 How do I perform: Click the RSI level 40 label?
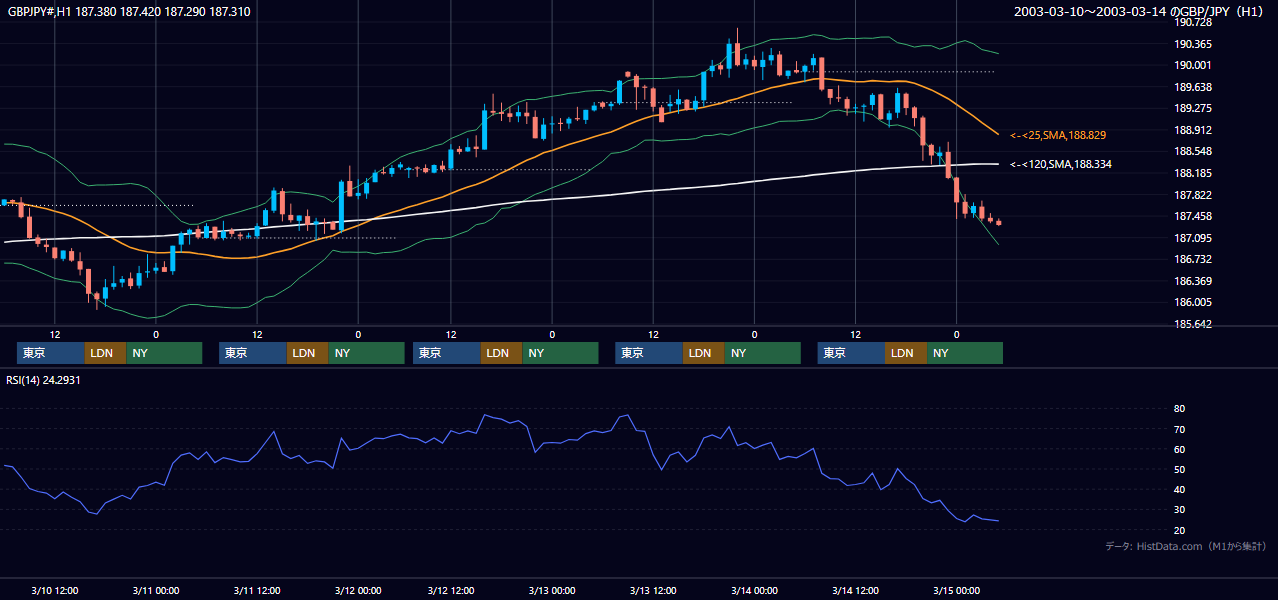pyautogui.click(x=1180, y=490)
